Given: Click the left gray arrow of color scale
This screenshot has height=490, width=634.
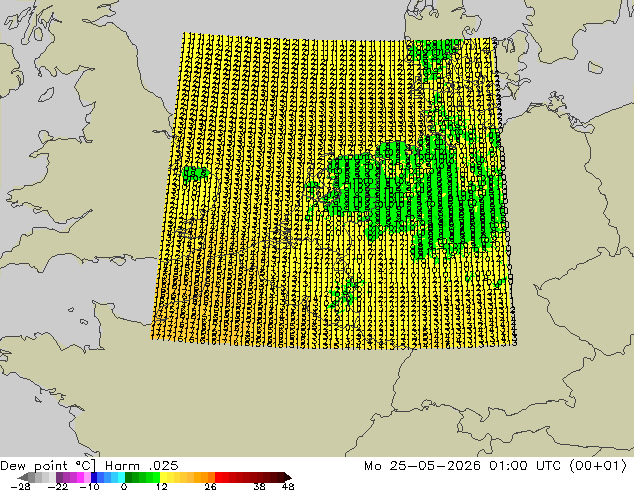Looking at the screenshot, I should pyautogui.click(x=22, y=477).
